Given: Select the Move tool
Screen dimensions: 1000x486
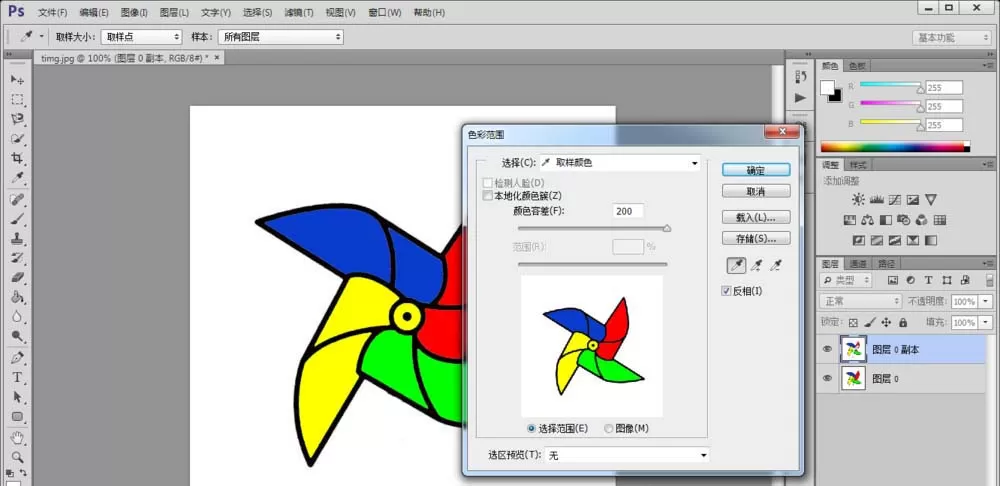Looking at the screenshot, I should click(17, 80).
